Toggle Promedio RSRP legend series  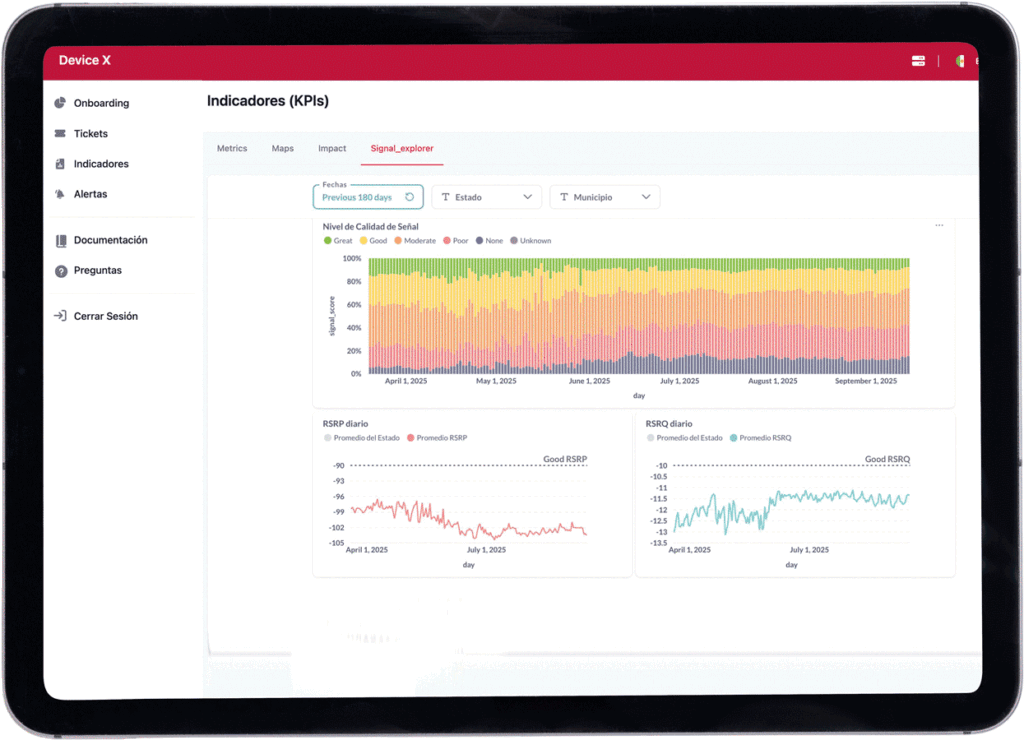click(411, 438)
